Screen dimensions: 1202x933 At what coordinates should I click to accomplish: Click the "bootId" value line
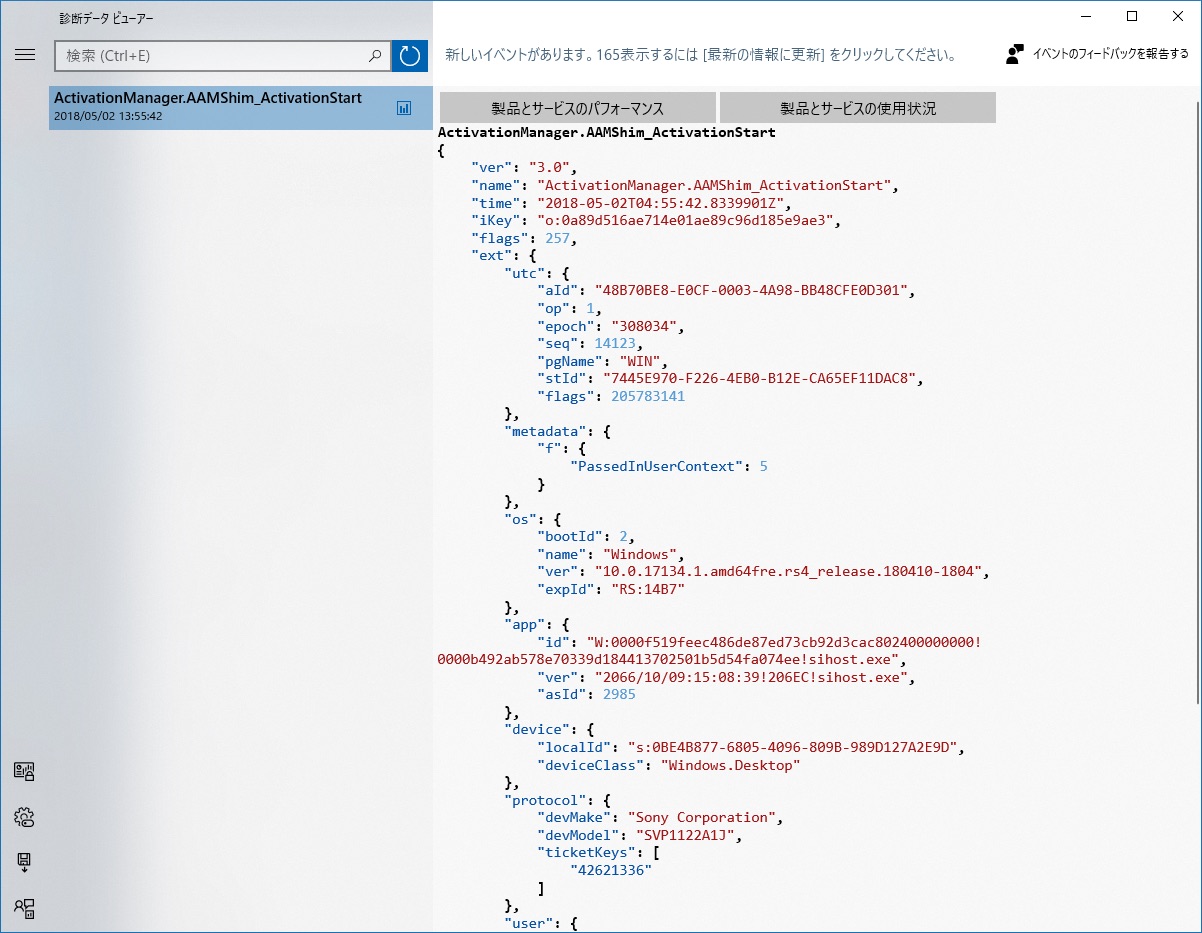(x=586, y=536)
